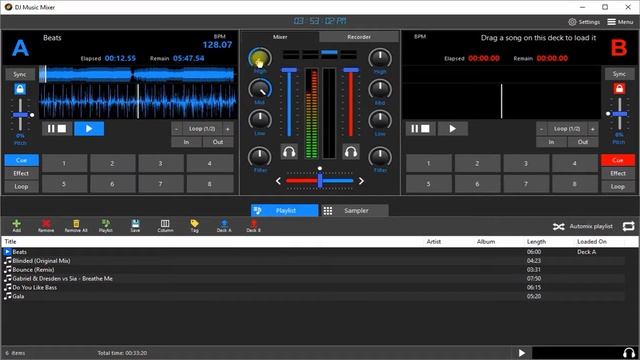Toggle Sync on Deck B

point(619,74)
